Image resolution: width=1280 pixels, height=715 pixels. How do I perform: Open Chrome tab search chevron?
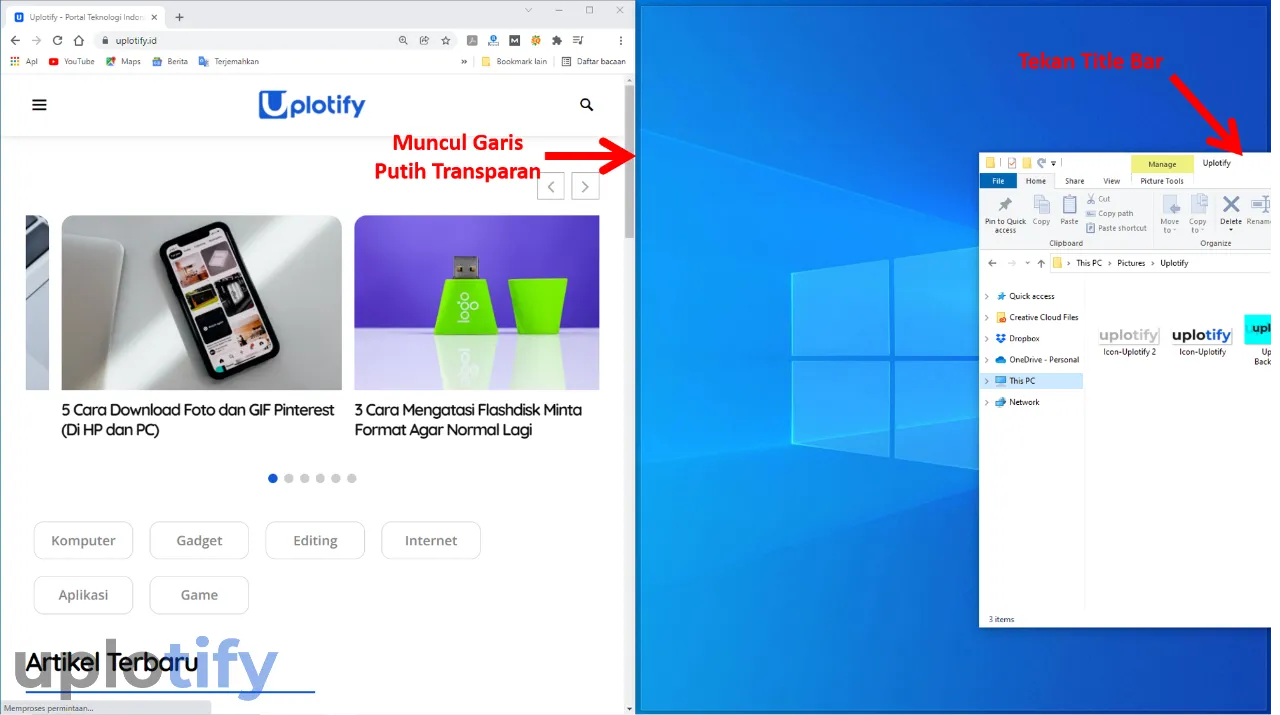click(530, 9)
